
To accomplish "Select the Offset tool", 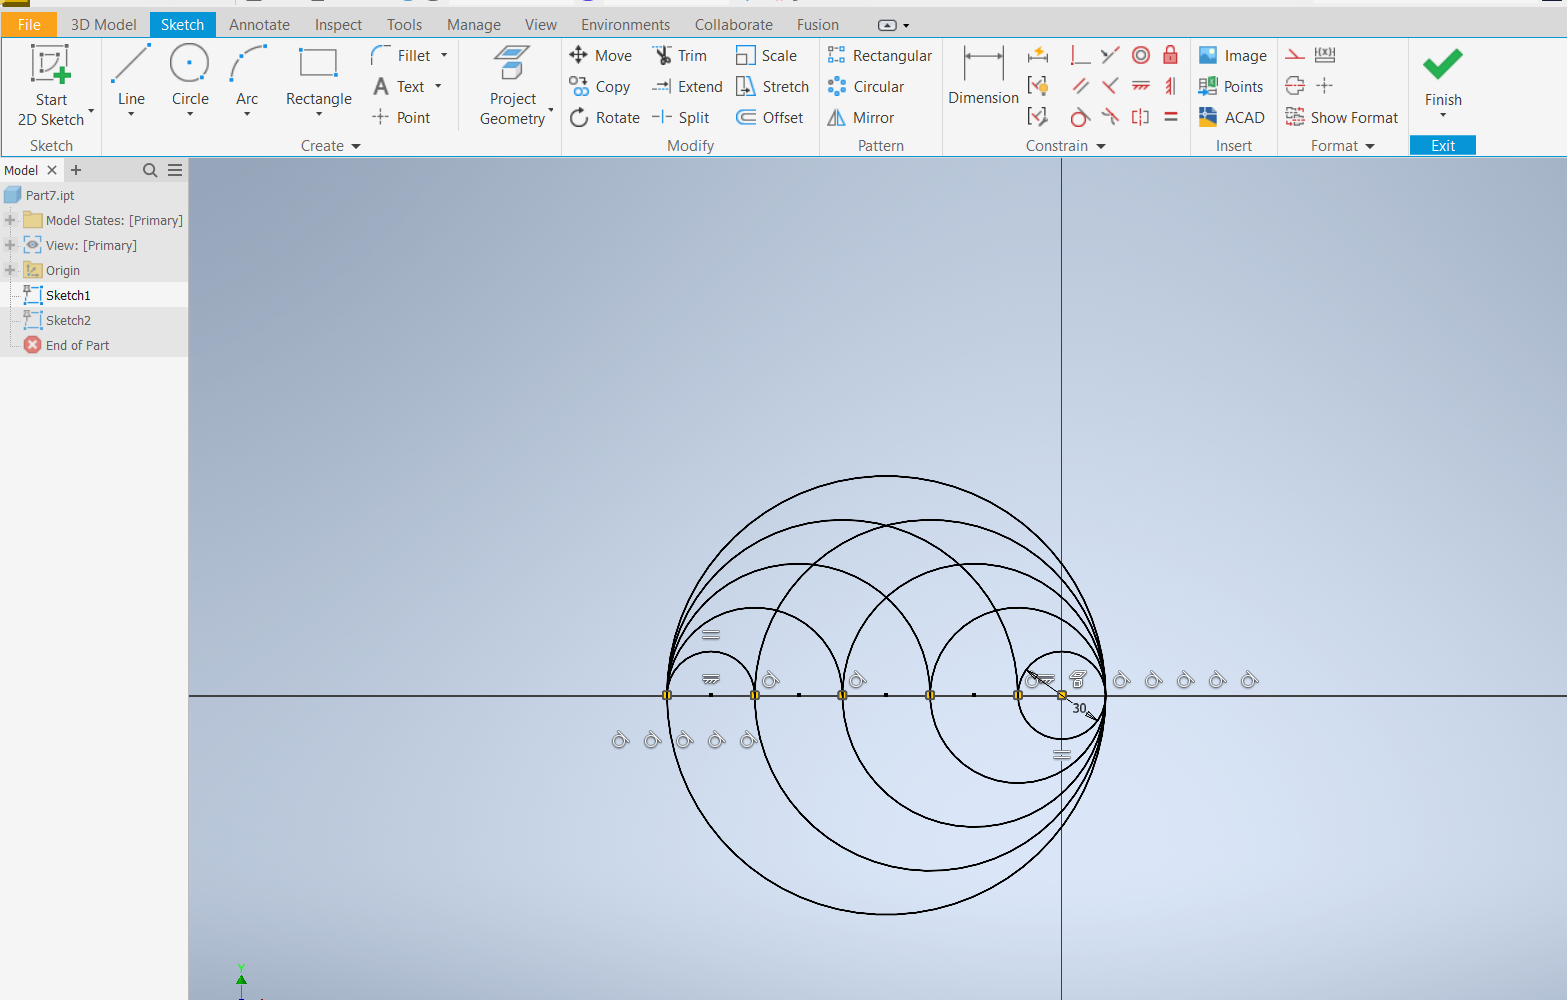I will (x=770, y=118).
